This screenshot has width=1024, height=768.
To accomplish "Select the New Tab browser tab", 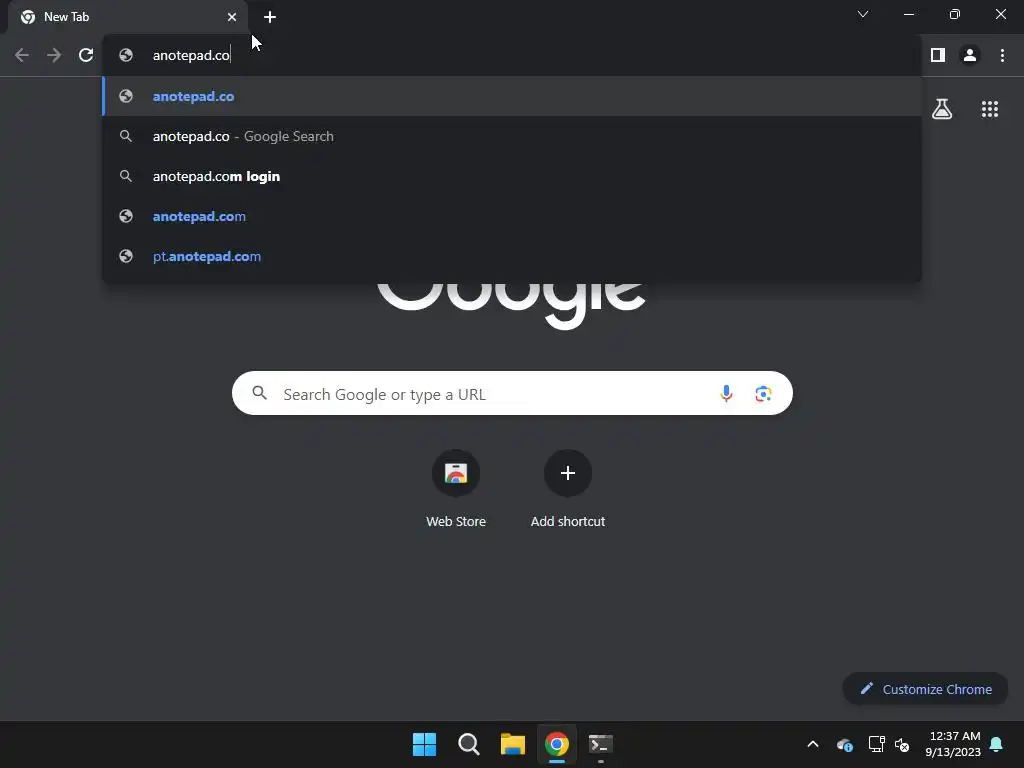I will click(x=128, y=17).
